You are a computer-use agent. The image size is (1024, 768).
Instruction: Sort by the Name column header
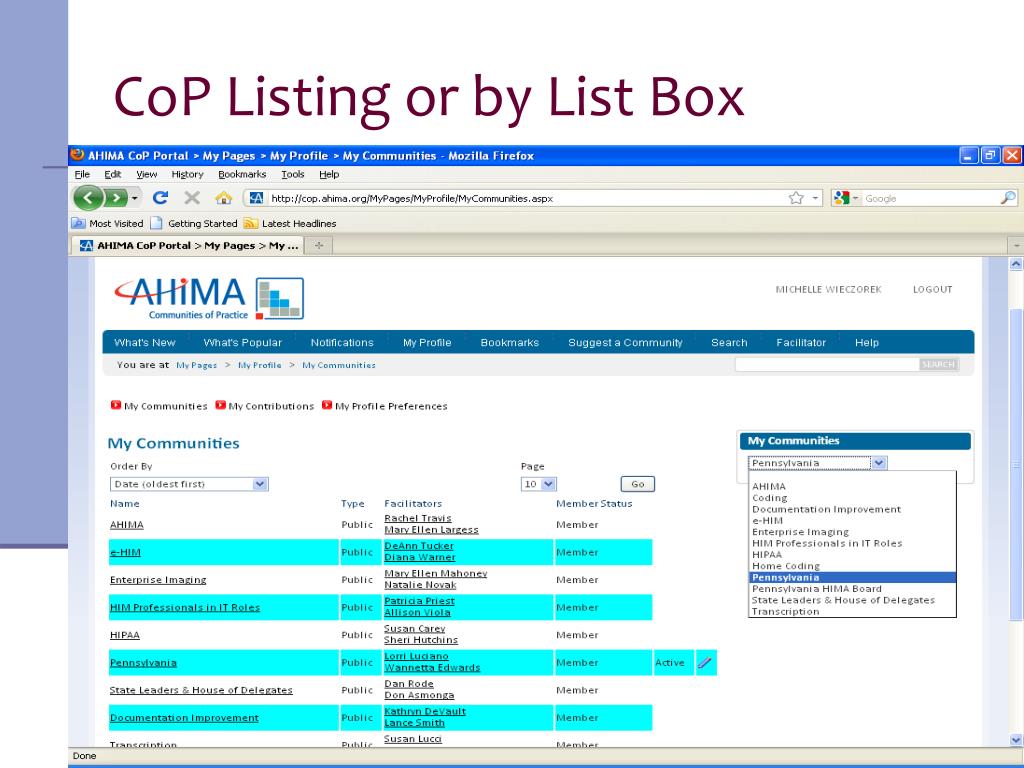tap(125, 504)
